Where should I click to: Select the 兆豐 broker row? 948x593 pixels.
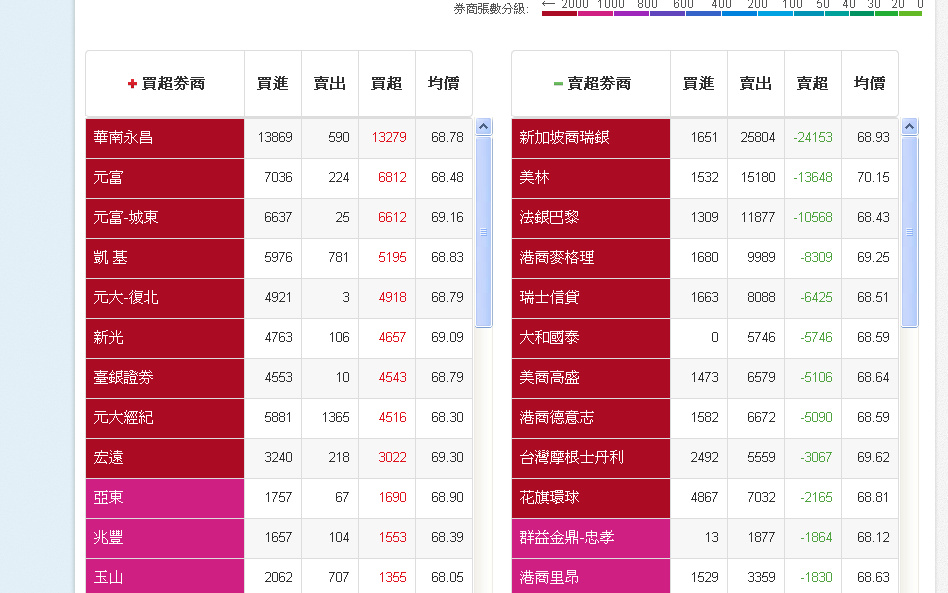pyautogui.click(x=279, y=537)
